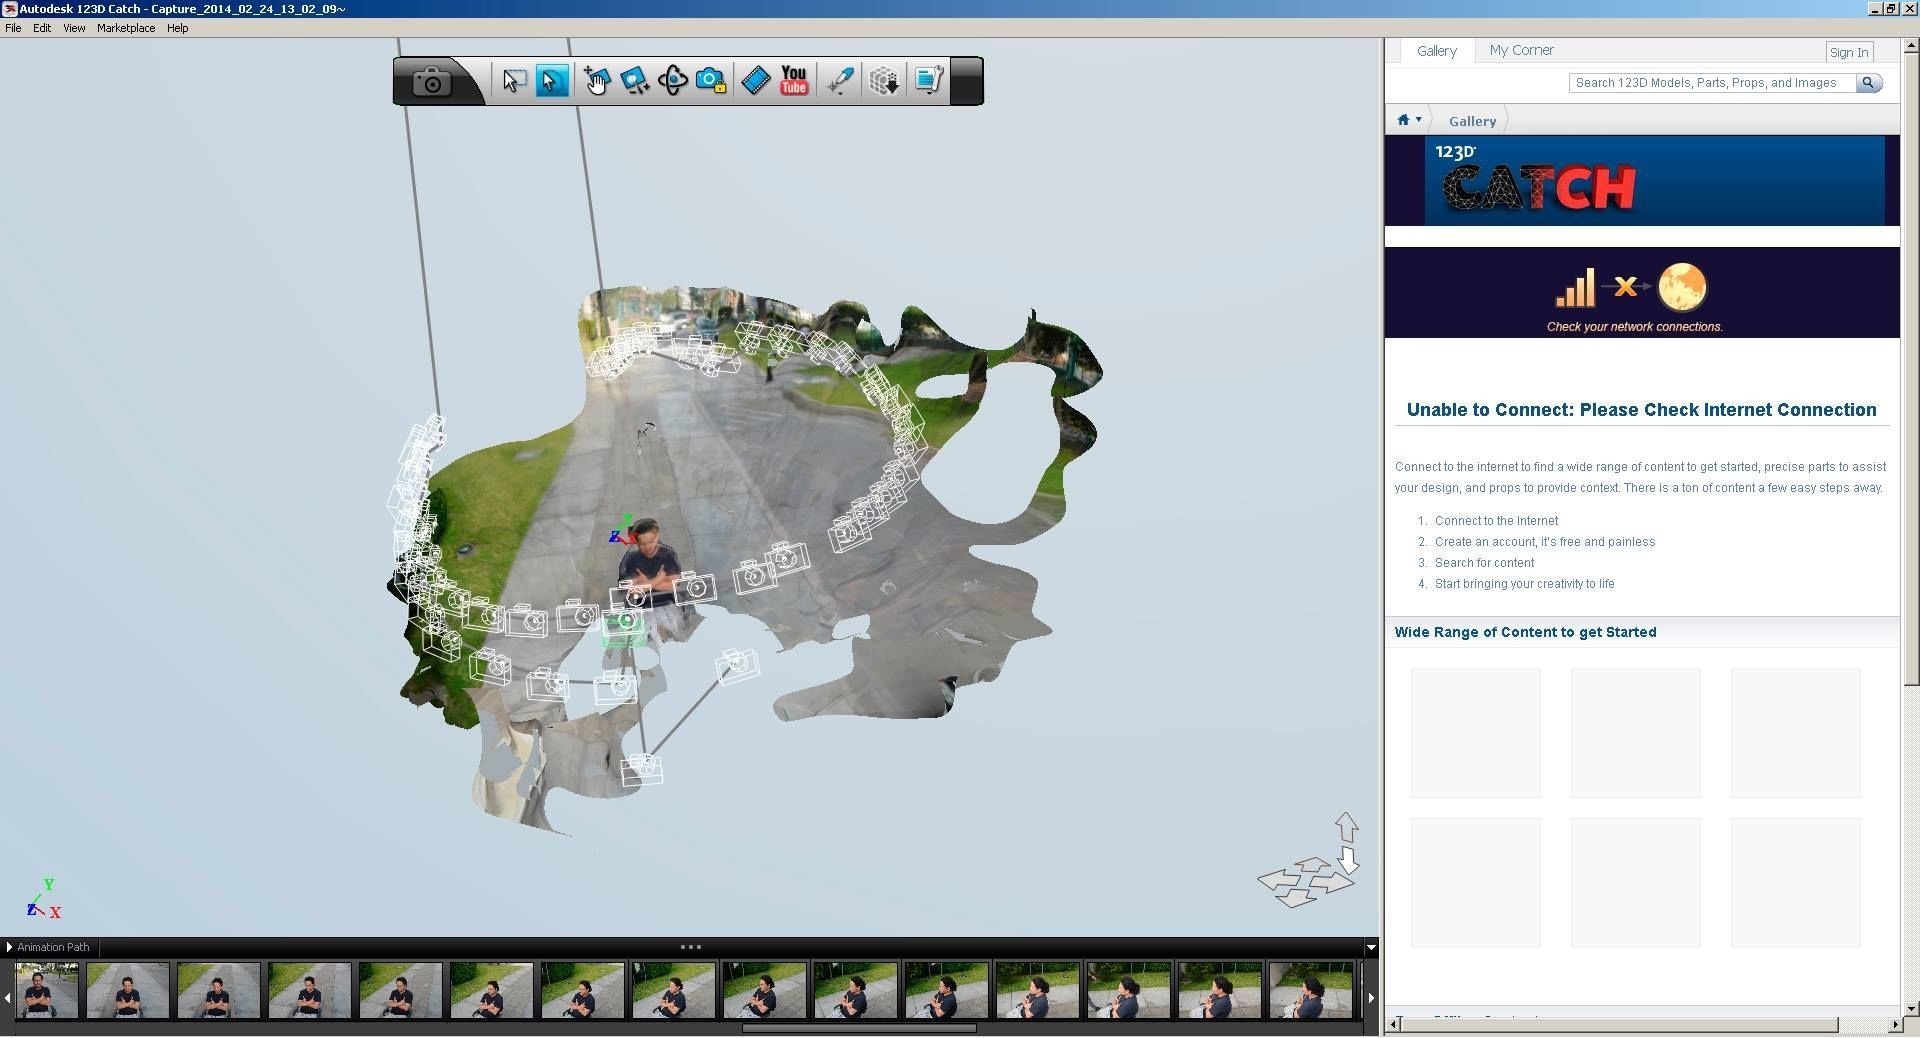
Task: Click the flat navigation arrows cluster
Action: [x=1304, y=882]
